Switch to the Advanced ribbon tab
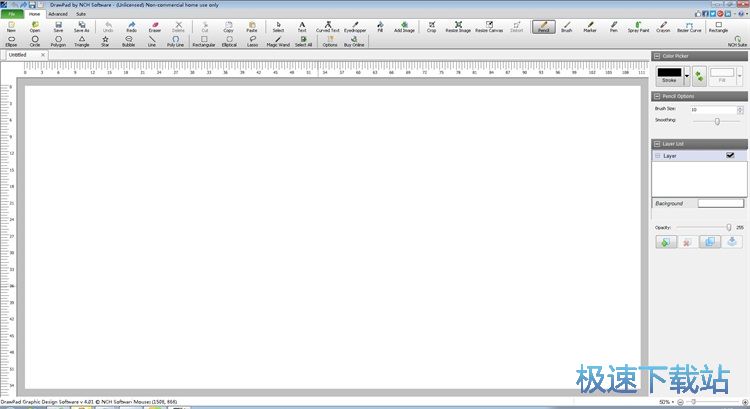750x409 pixels. (58, 14)
